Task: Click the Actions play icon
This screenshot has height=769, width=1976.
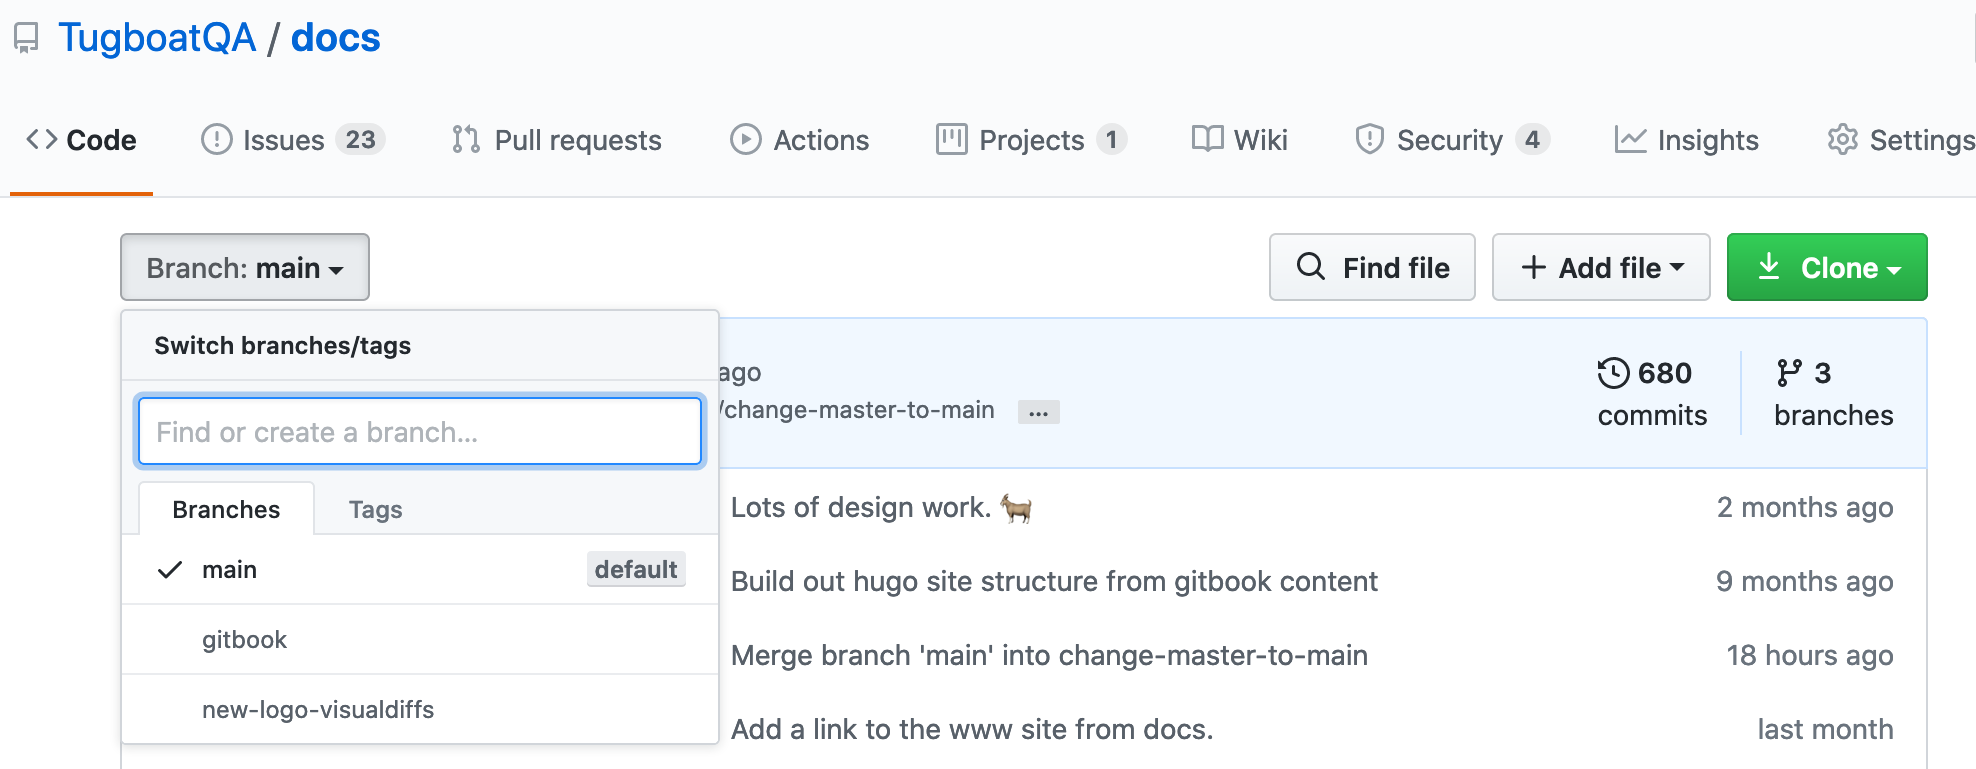Action: tap(745, 140)
